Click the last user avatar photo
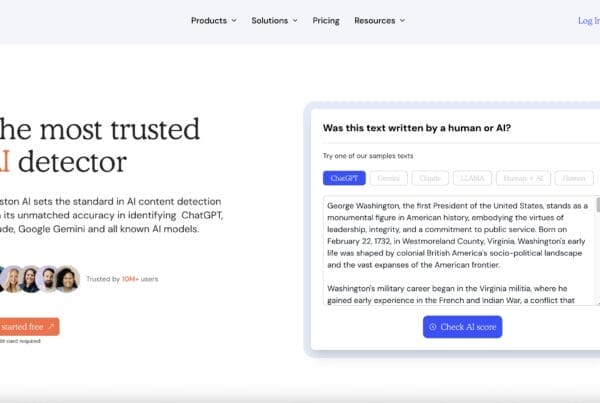The width and height of the screenshot is (600, 403). coord(67,279)
